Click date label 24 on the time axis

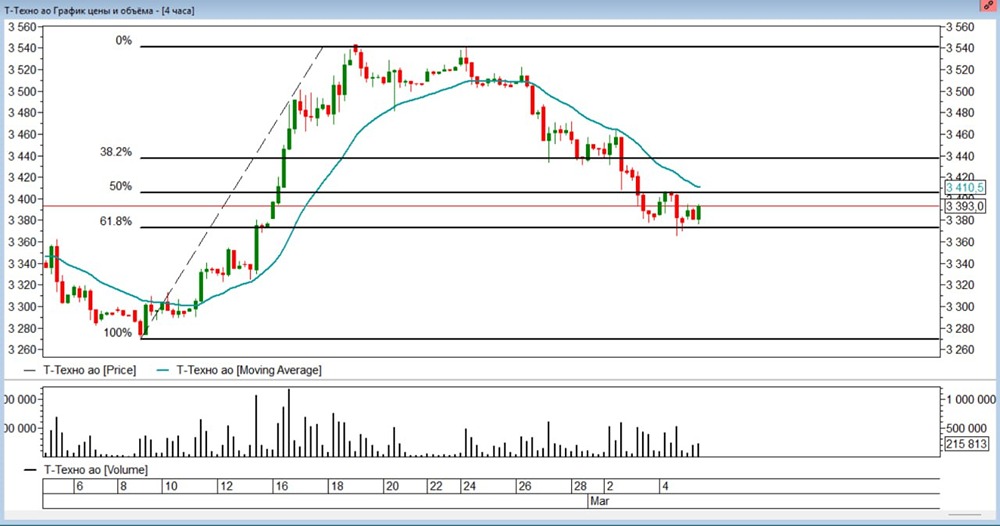(469, 486)
